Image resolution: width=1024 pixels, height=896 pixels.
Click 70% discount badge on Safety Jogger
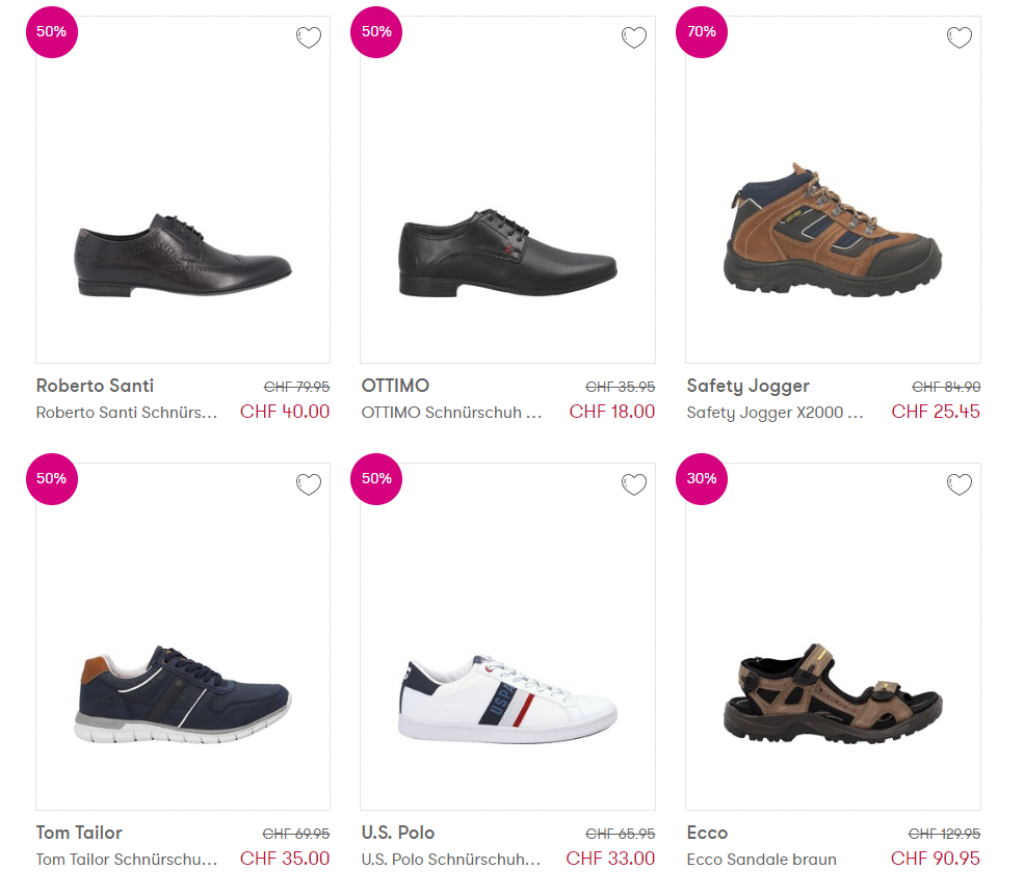coord(702,32)
